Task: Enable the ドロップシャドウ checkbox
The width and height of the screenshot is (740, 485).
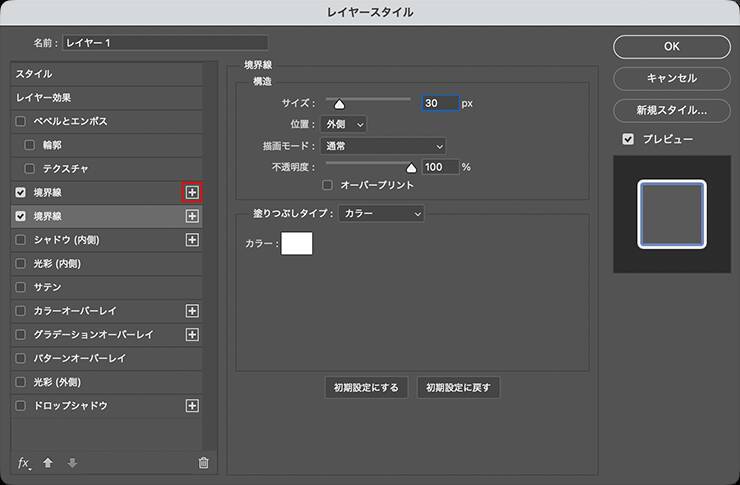Action: click(20, 406)
